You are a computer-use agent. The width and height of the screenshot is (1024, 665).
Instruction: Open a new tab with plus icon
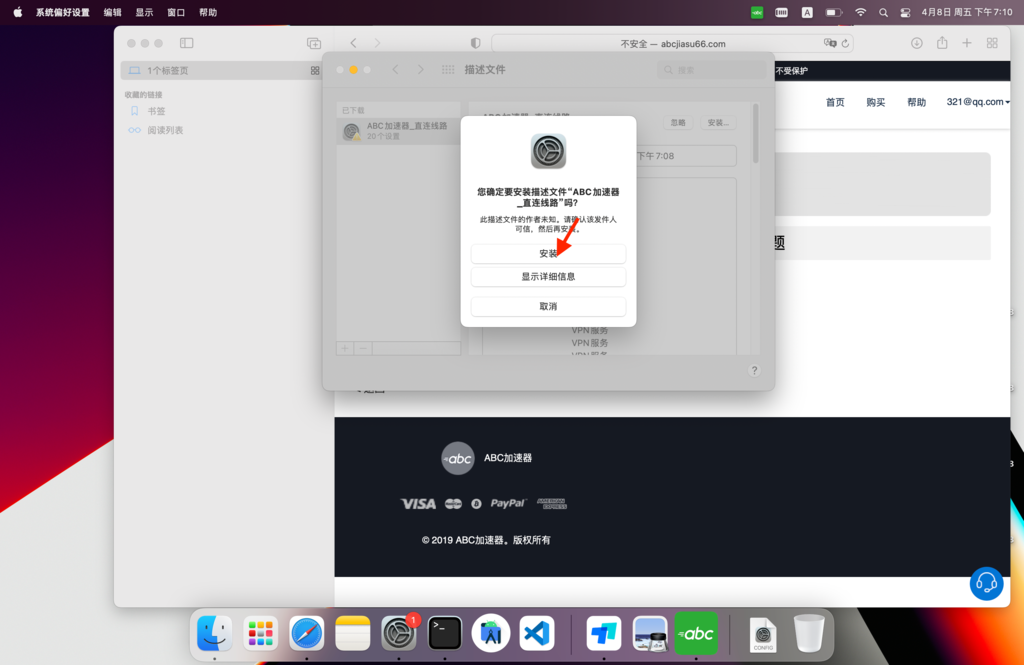(x=967, y=43)
